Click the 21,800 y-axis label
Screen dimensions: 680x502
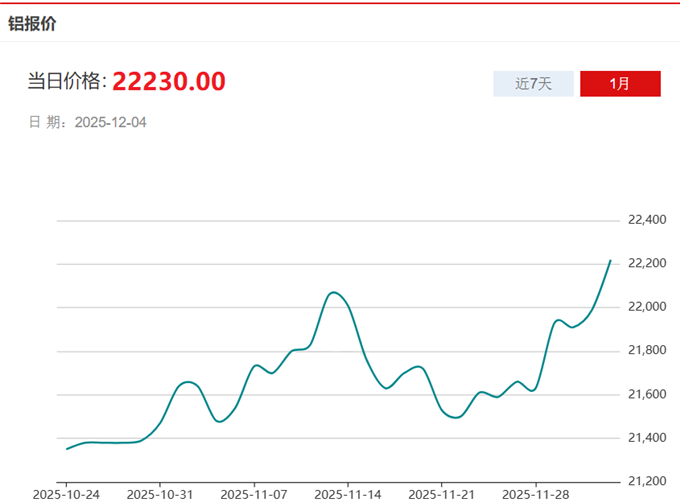[x=646, y=351]
